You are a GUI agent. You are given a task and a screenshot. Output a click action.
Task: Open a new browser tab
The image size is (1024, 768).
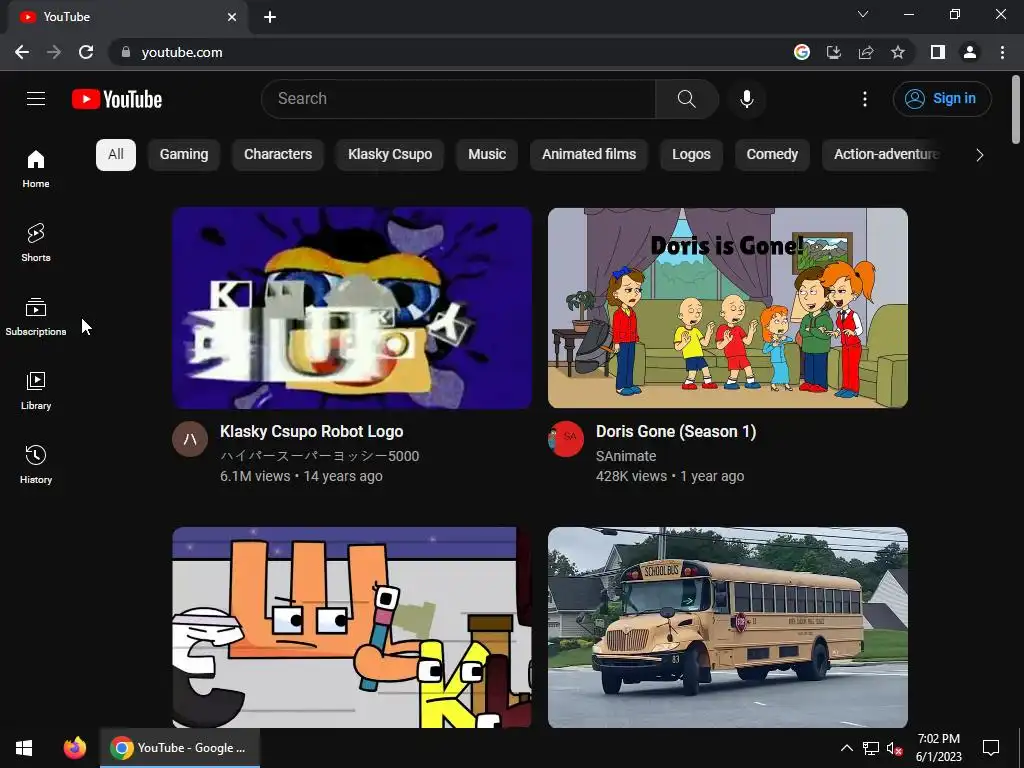coord(270,17)
